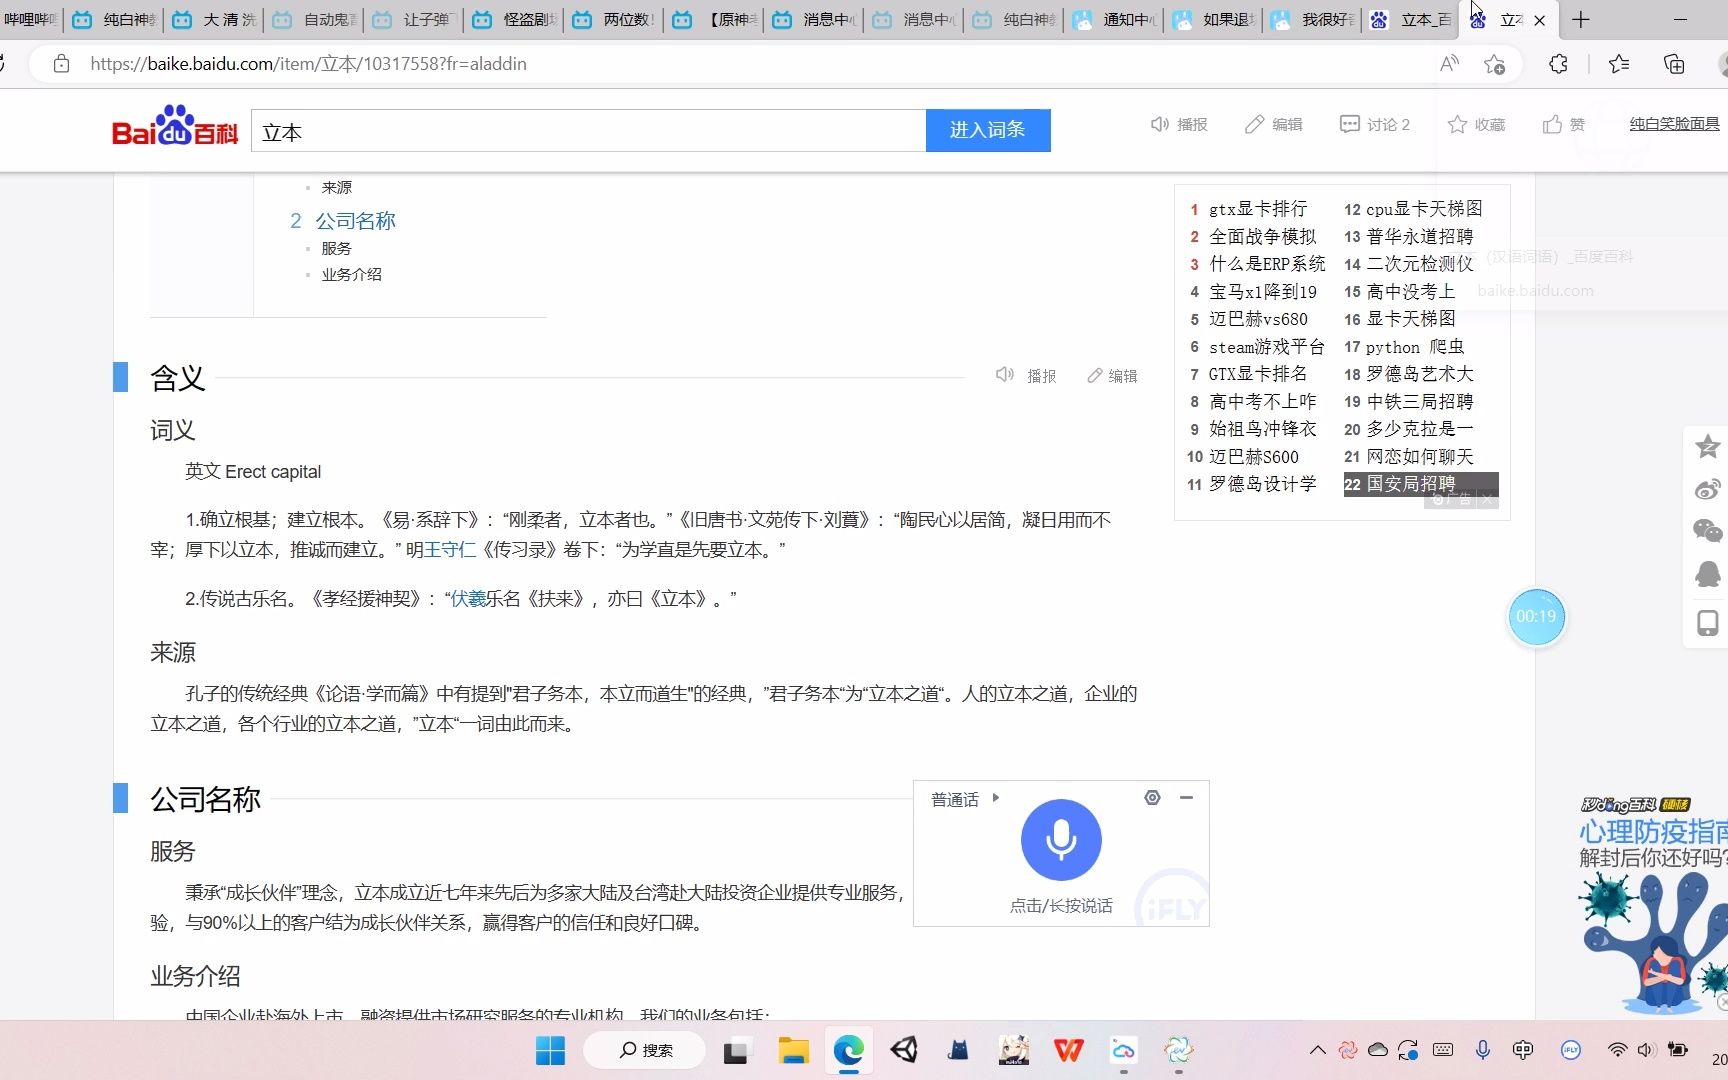
Task: Open browser collections icon
Action: (1674, 64)
